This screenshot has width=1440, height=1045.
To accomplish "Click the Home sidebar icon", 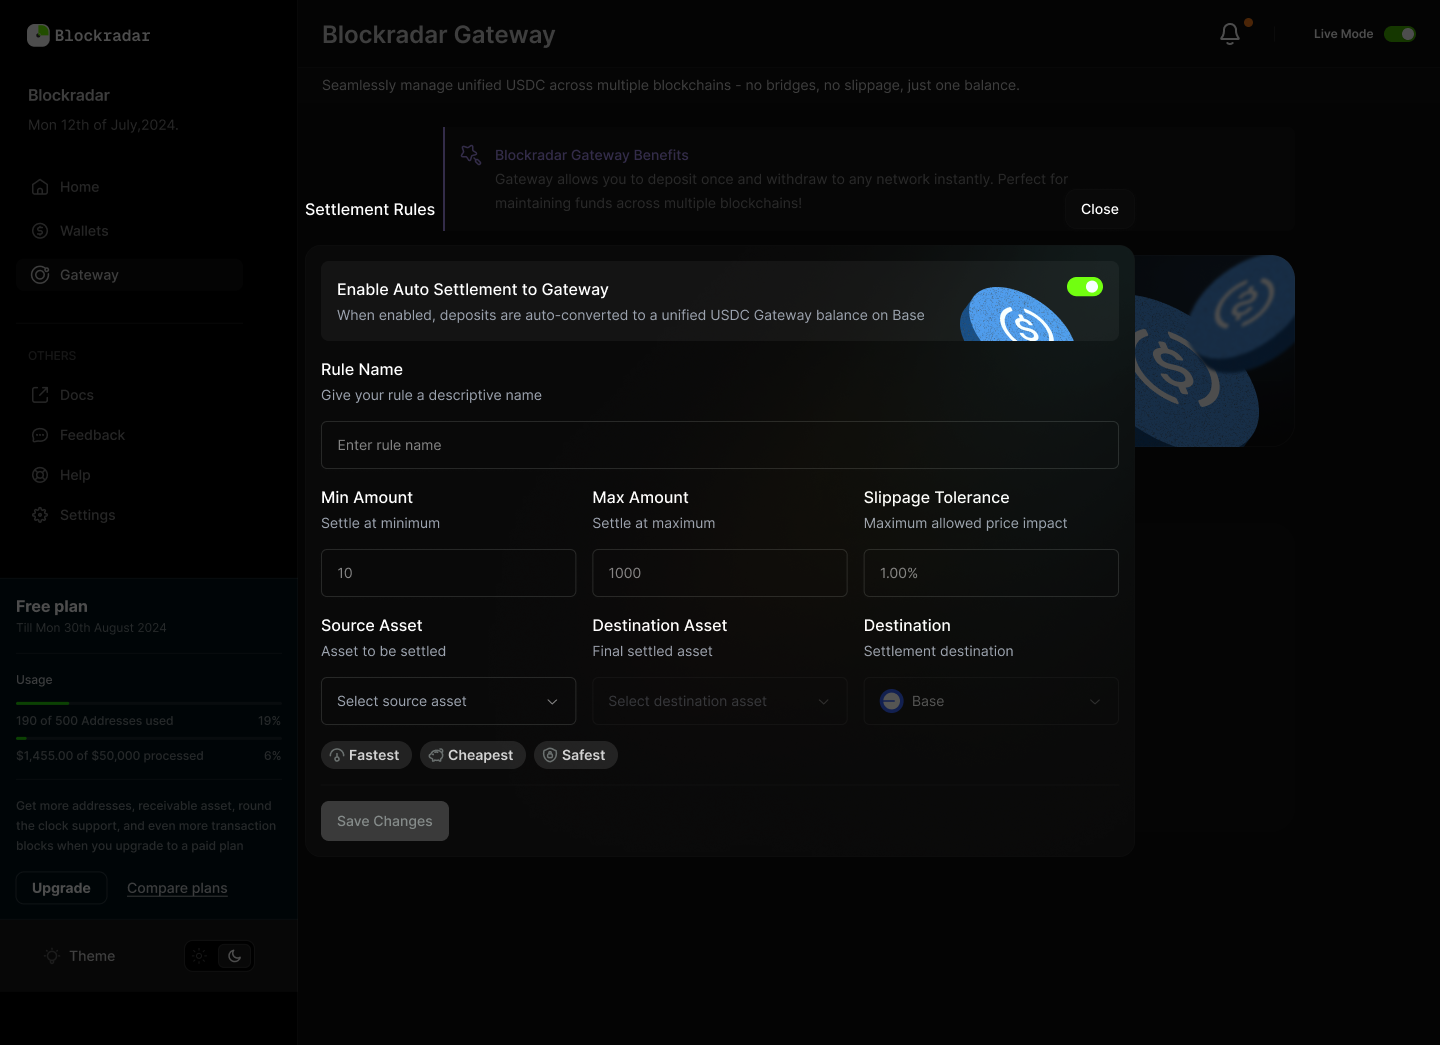I will coord(40,187).
